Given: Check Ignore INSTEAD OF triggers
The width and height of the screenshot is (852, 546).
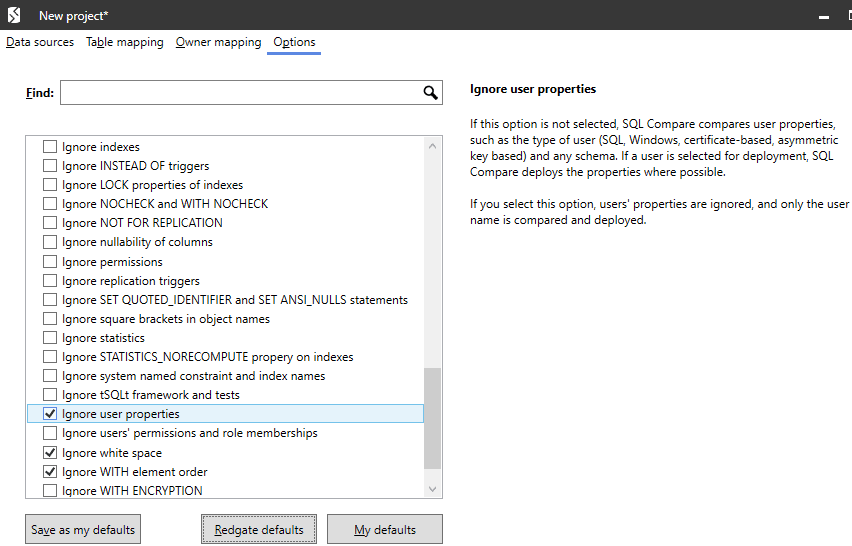Looking at the screenshot, I should click(50, 166).
